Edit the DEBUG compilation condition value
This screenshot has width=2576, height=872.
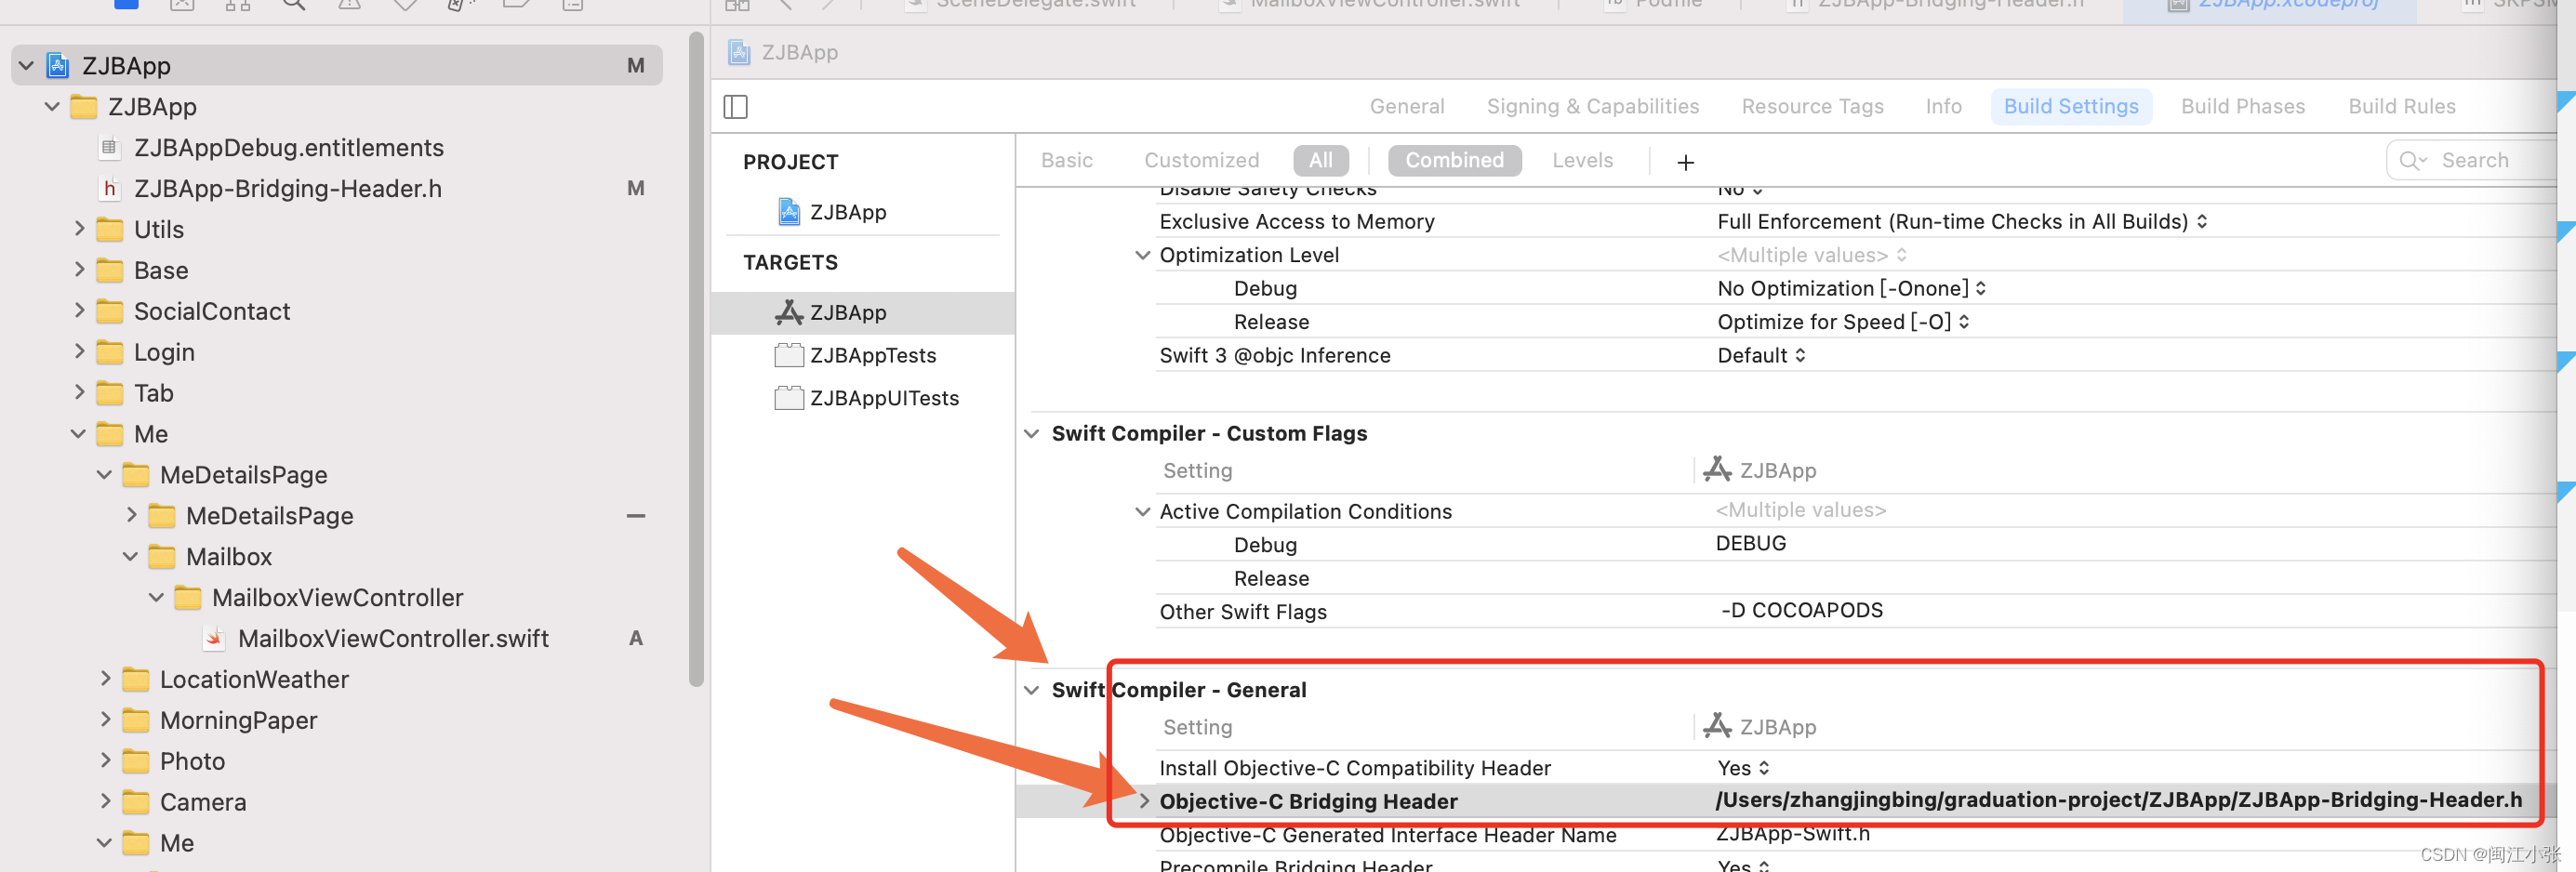tap(1750, 544)
